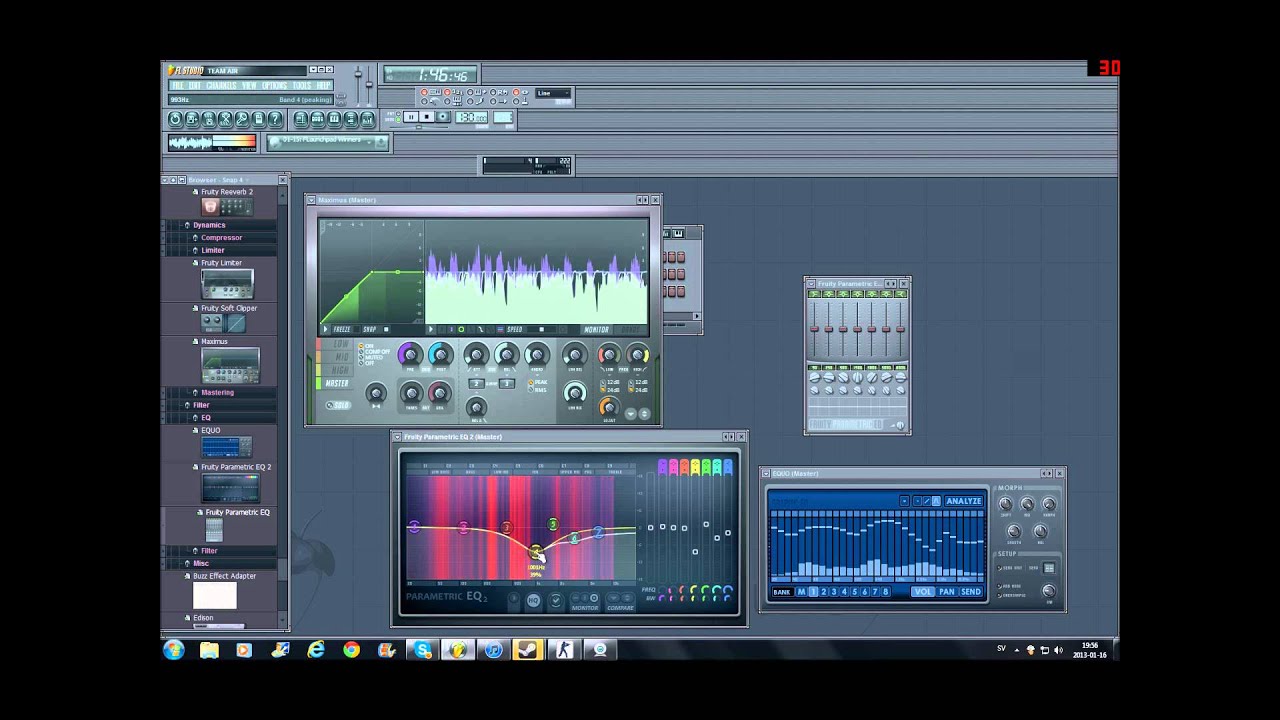Toggle the Browser panel via its toolbar icon

coord(351,119)
